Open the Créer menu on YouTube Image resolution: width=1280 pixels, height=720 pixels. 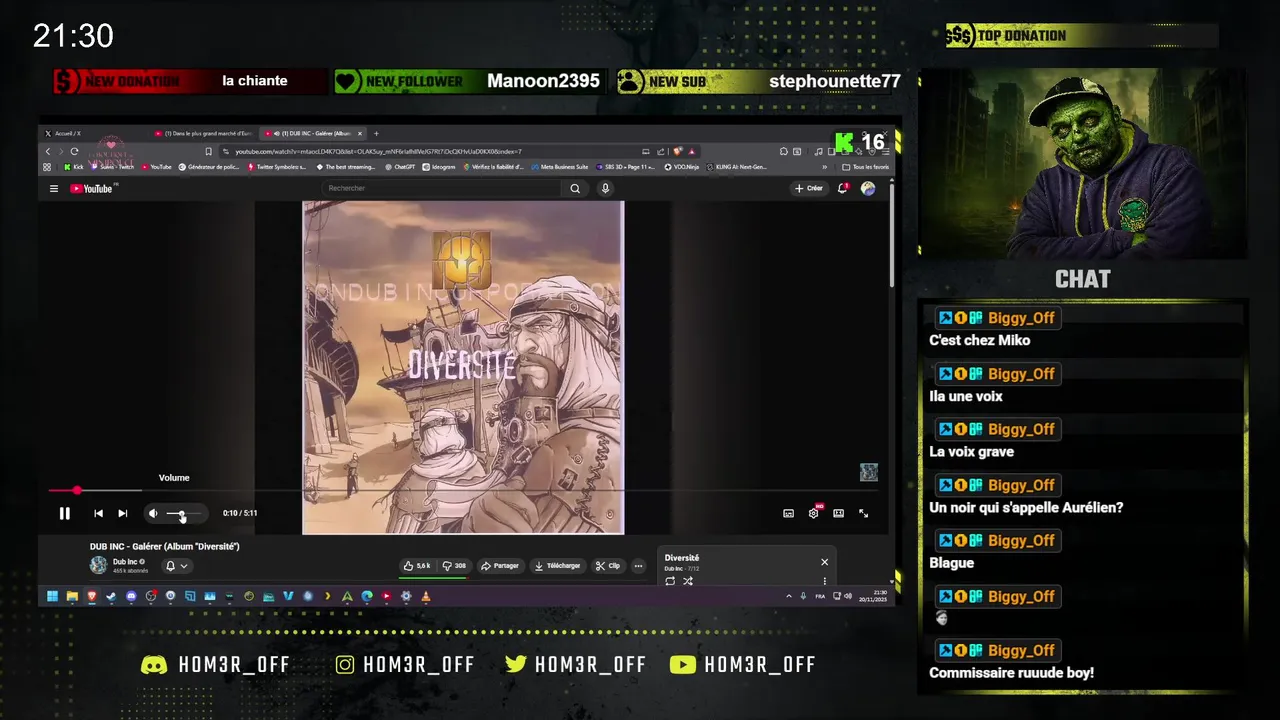tap(809, 188)
